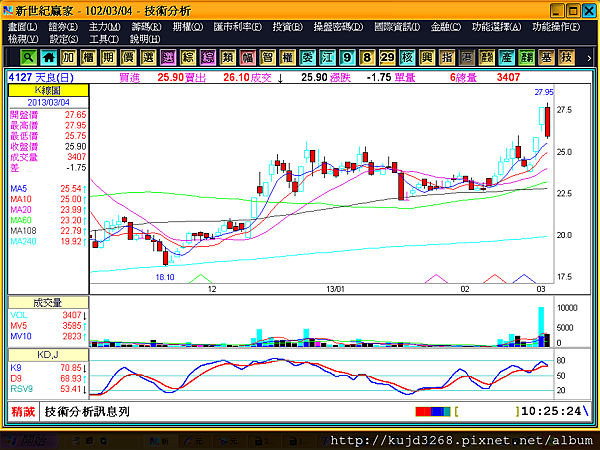This screenshot has width=600, height=450.
Task: Open the 國際資訊(I) menu
Action: coord(397,27)
